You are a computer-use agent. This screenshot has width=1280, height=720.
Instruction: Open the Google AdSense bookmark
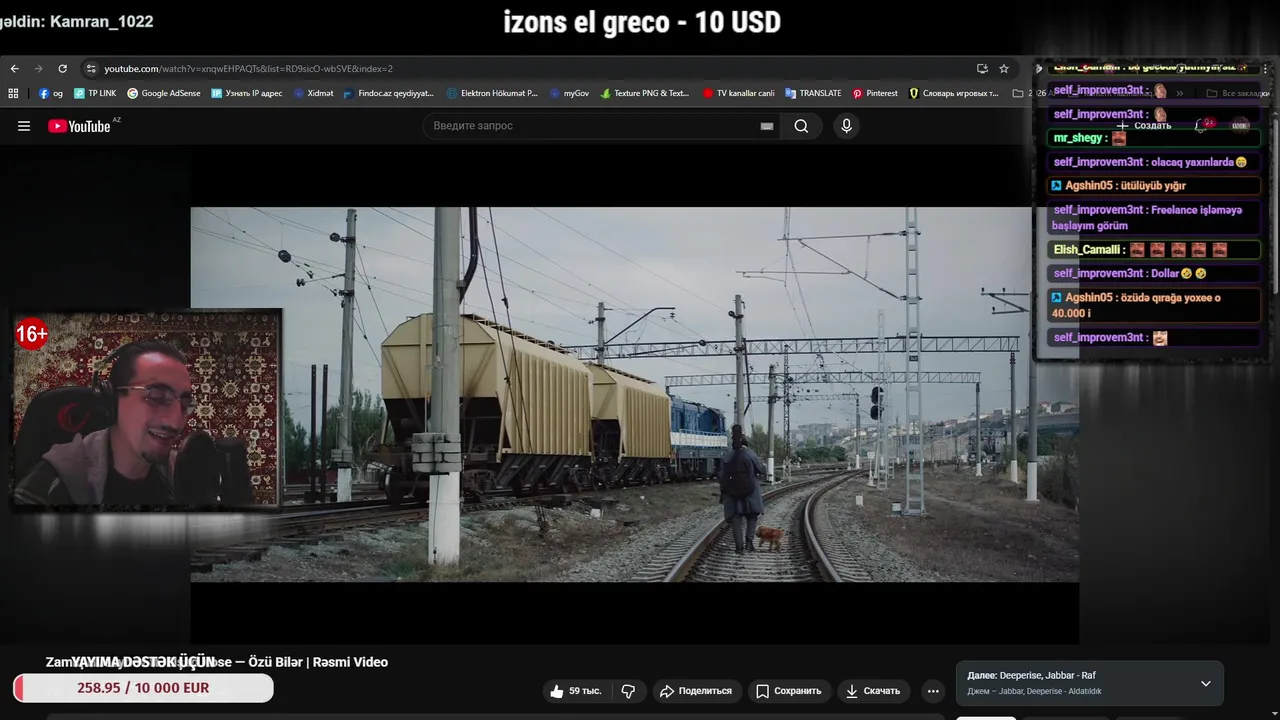163,93
